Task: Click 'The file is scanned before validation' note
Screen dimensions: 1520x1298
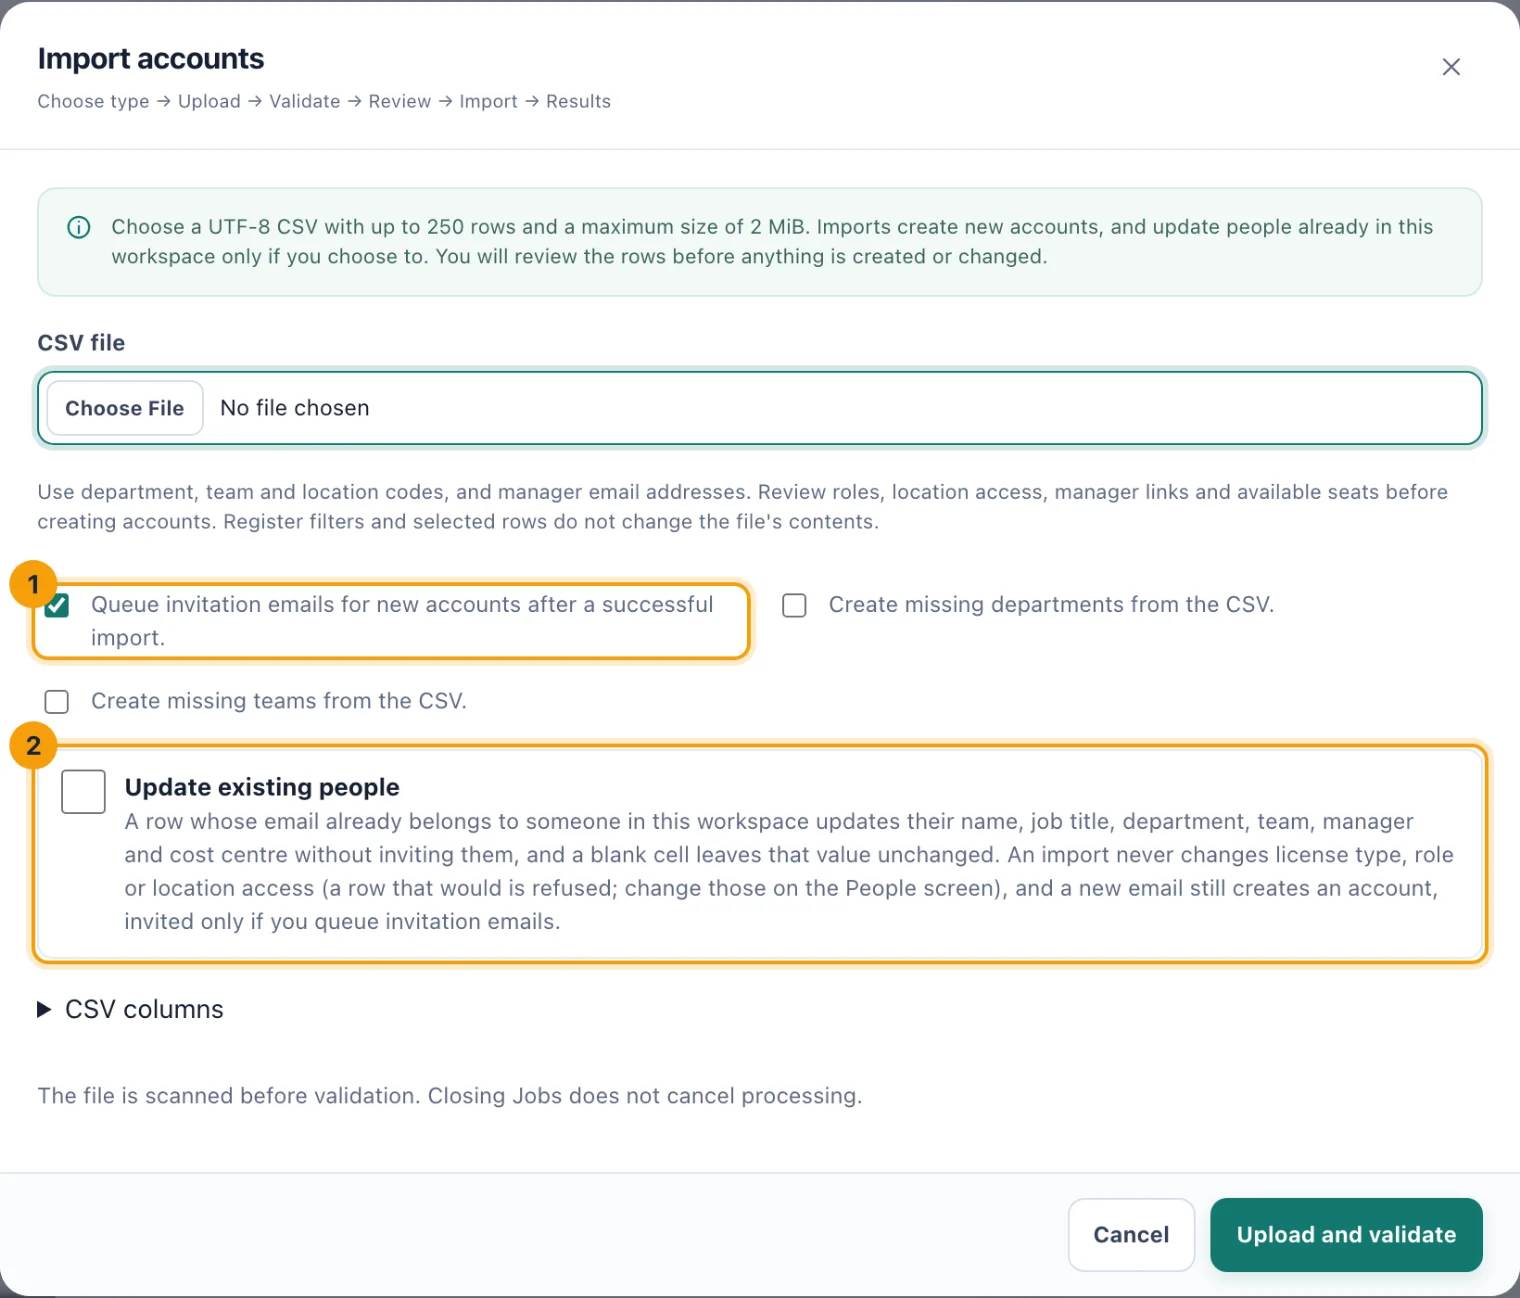Action: (450, 1096)
